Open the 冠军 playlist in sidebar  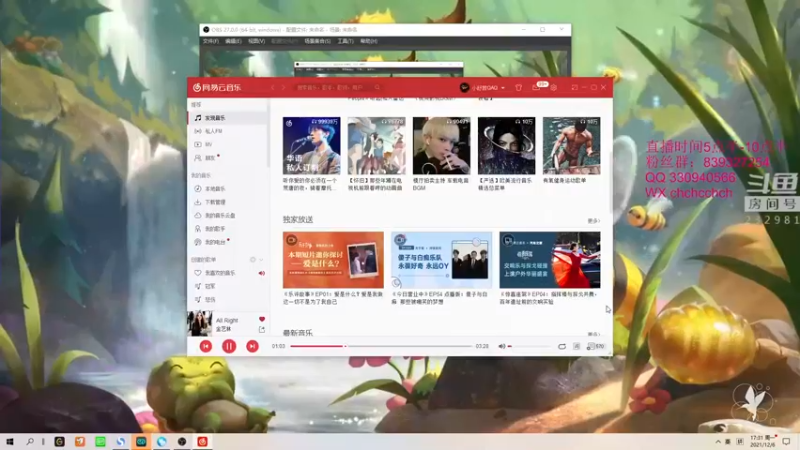tap(227, 286)
